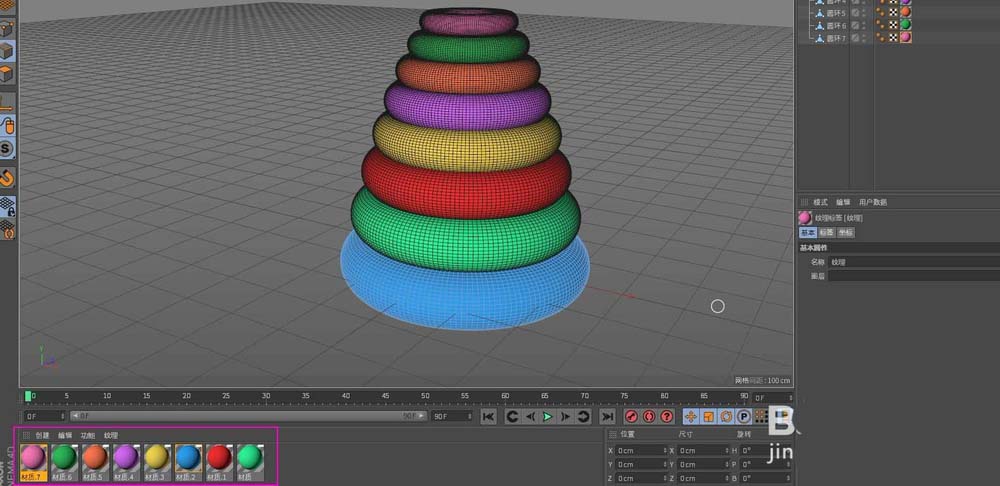
Task: Click the preview range slider bar
Action: 248,416
